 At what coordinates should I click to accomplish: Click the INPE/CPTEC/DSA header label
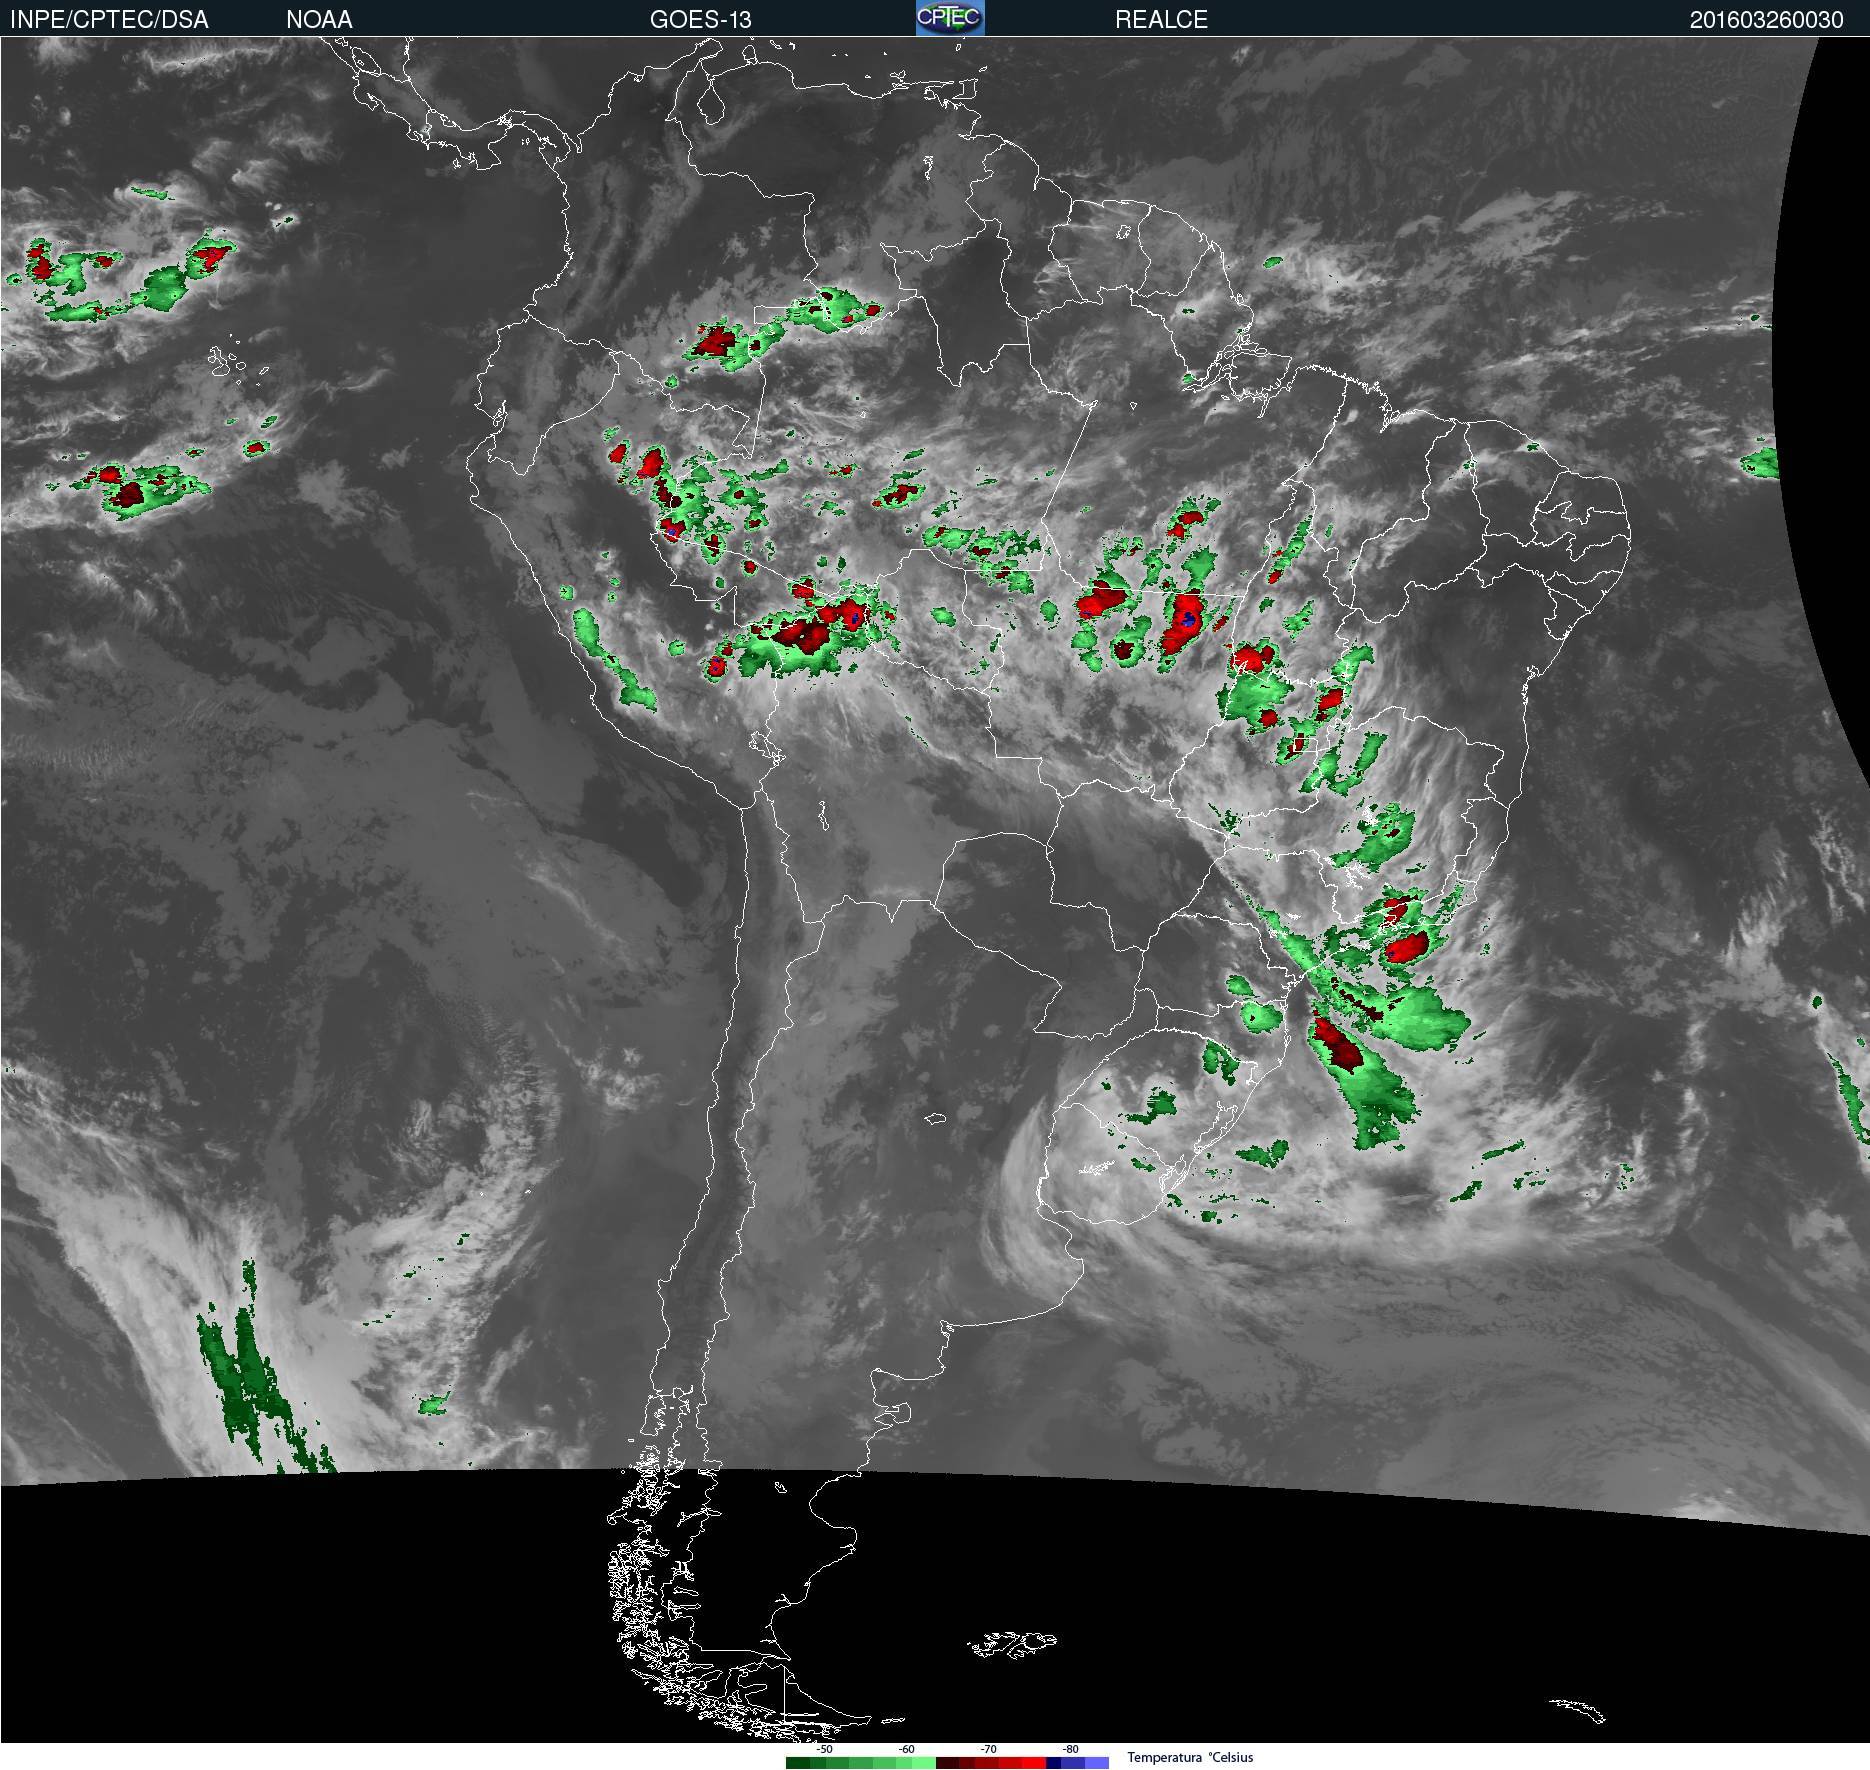pos(109,19)
